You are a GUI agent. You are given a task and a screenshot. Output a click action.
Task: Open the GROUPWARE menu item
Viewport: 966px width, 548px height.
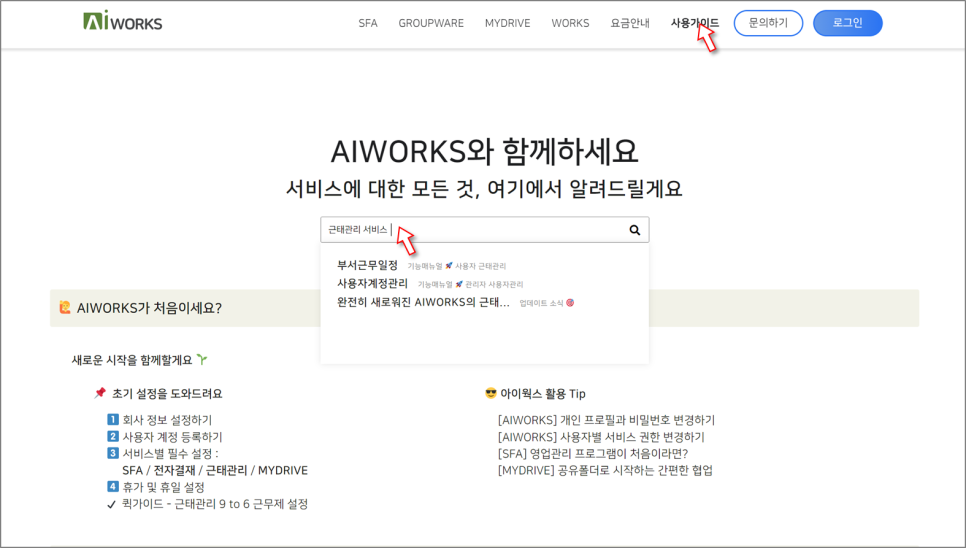coord(431,23)
